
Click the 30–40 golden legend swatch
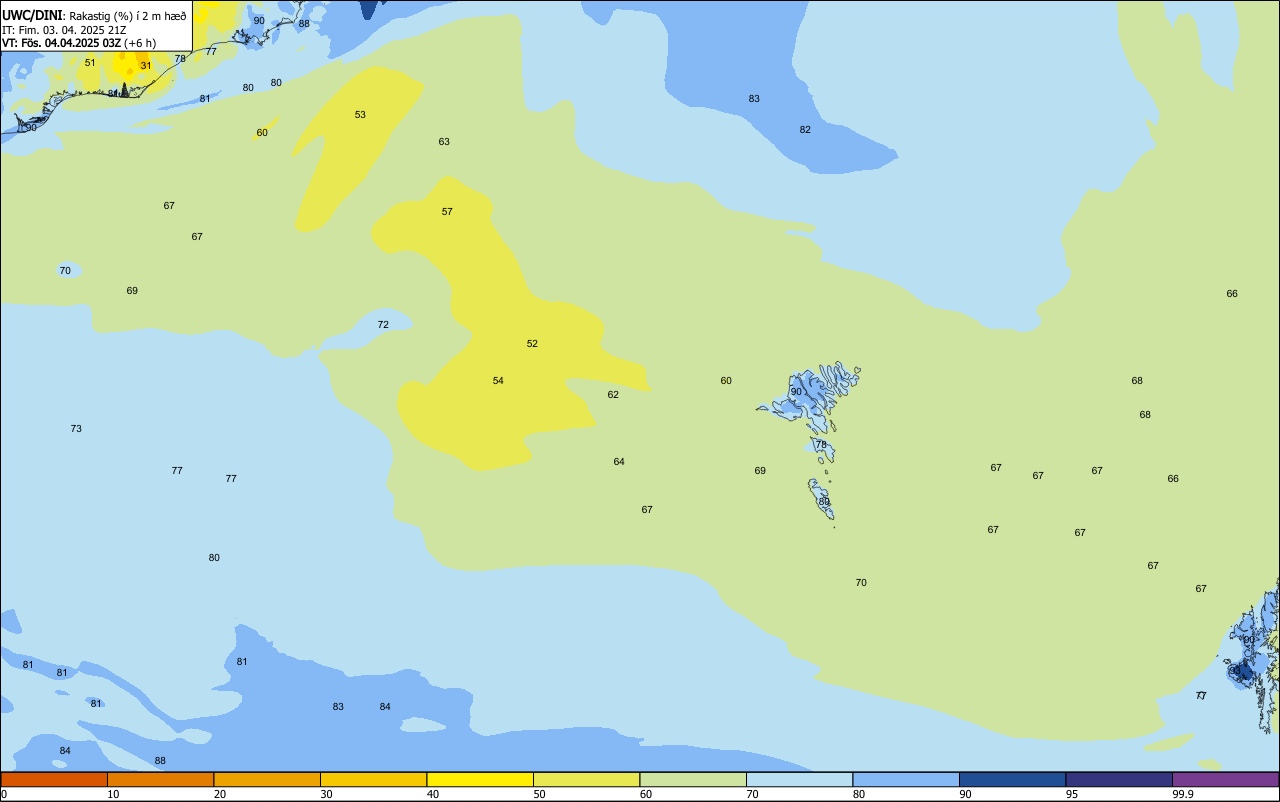[x=373, y=779]
